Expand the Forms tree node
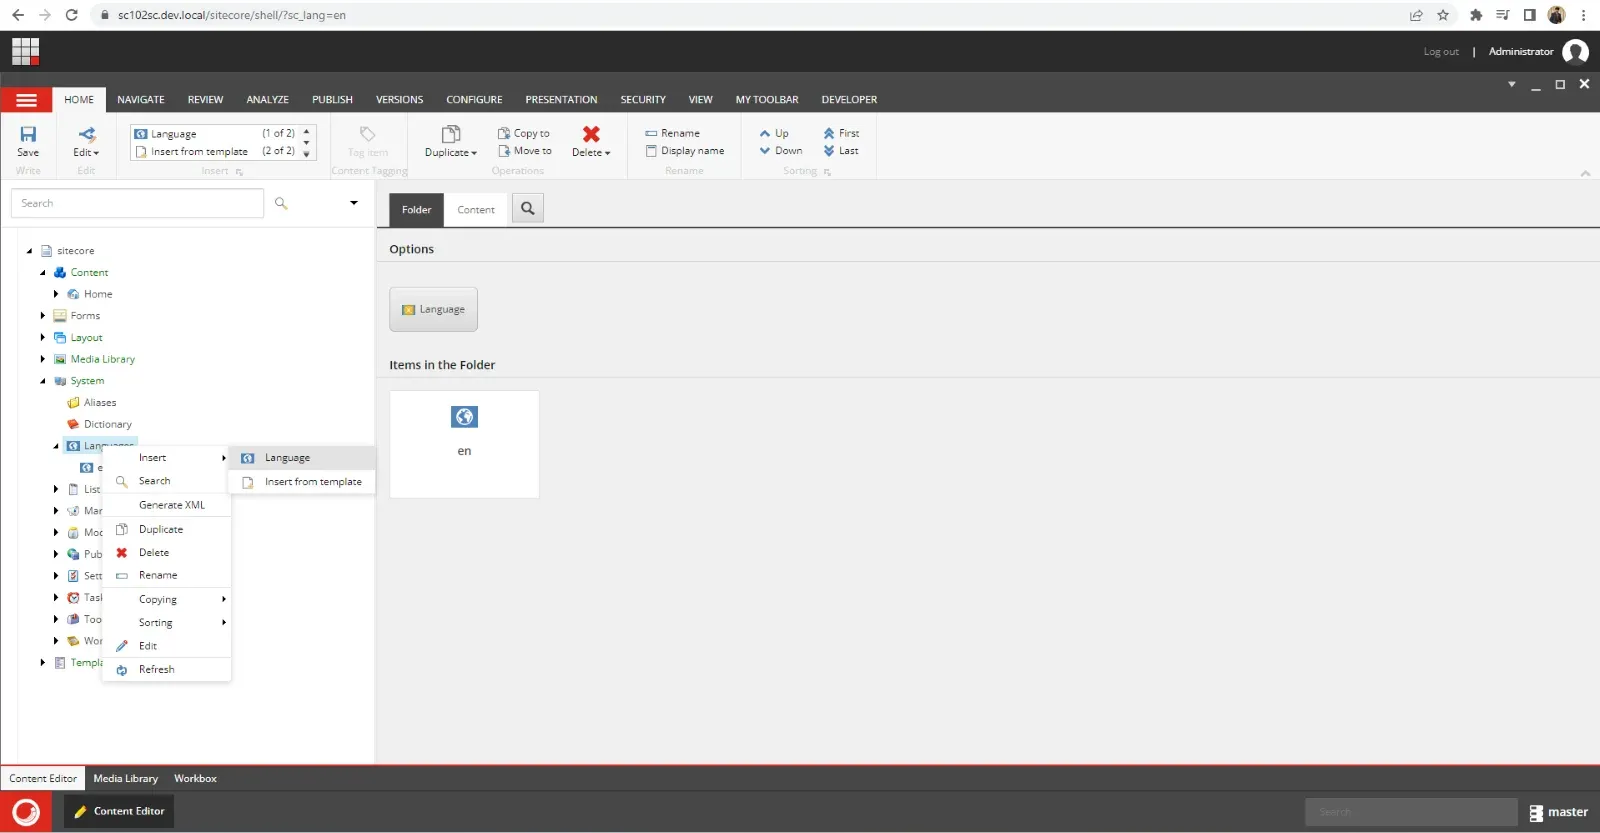This screenshot has width=1600, height=833. point(43,316)
